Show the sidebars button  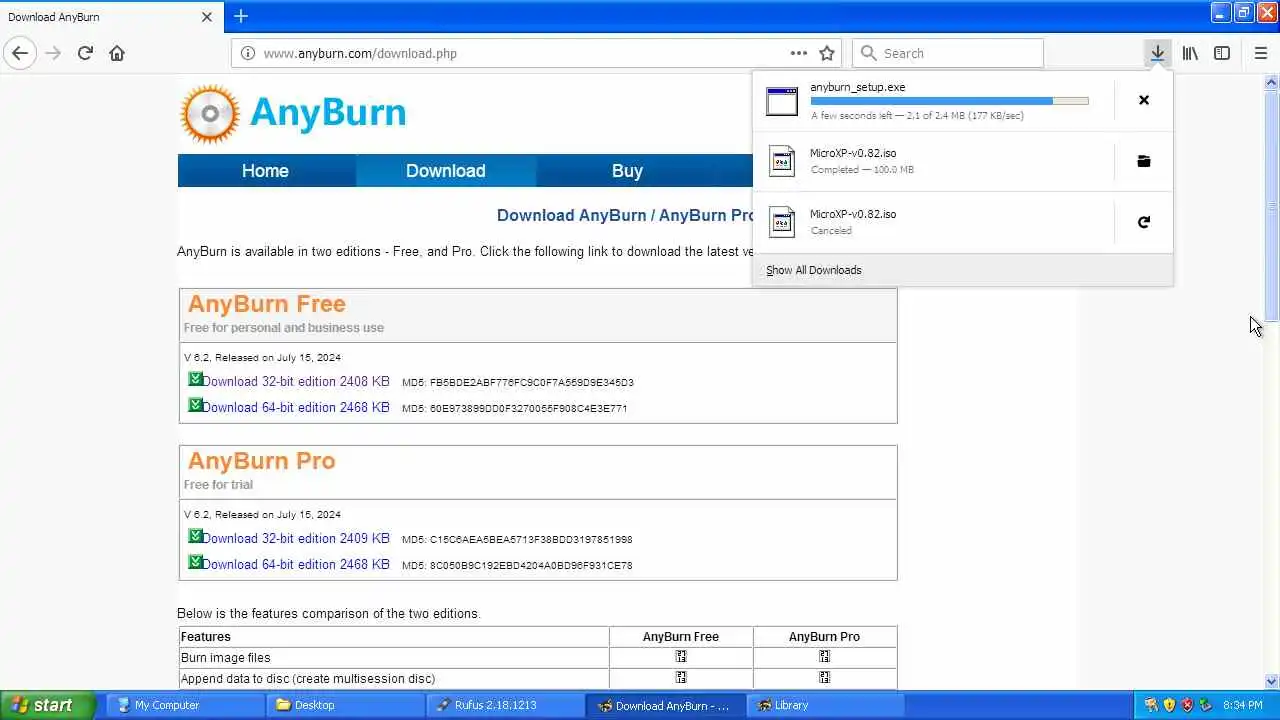tap(1222, 53)
